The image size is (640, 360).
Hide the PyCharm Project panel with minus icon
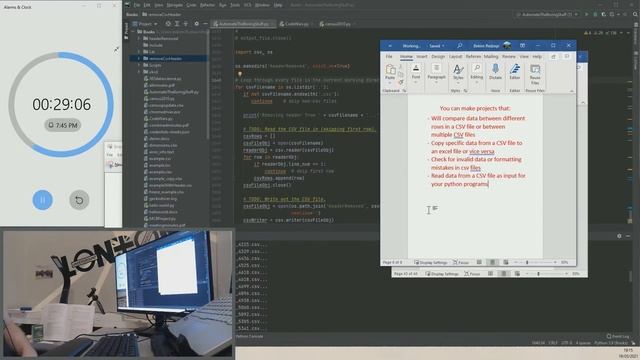point(205,24)
